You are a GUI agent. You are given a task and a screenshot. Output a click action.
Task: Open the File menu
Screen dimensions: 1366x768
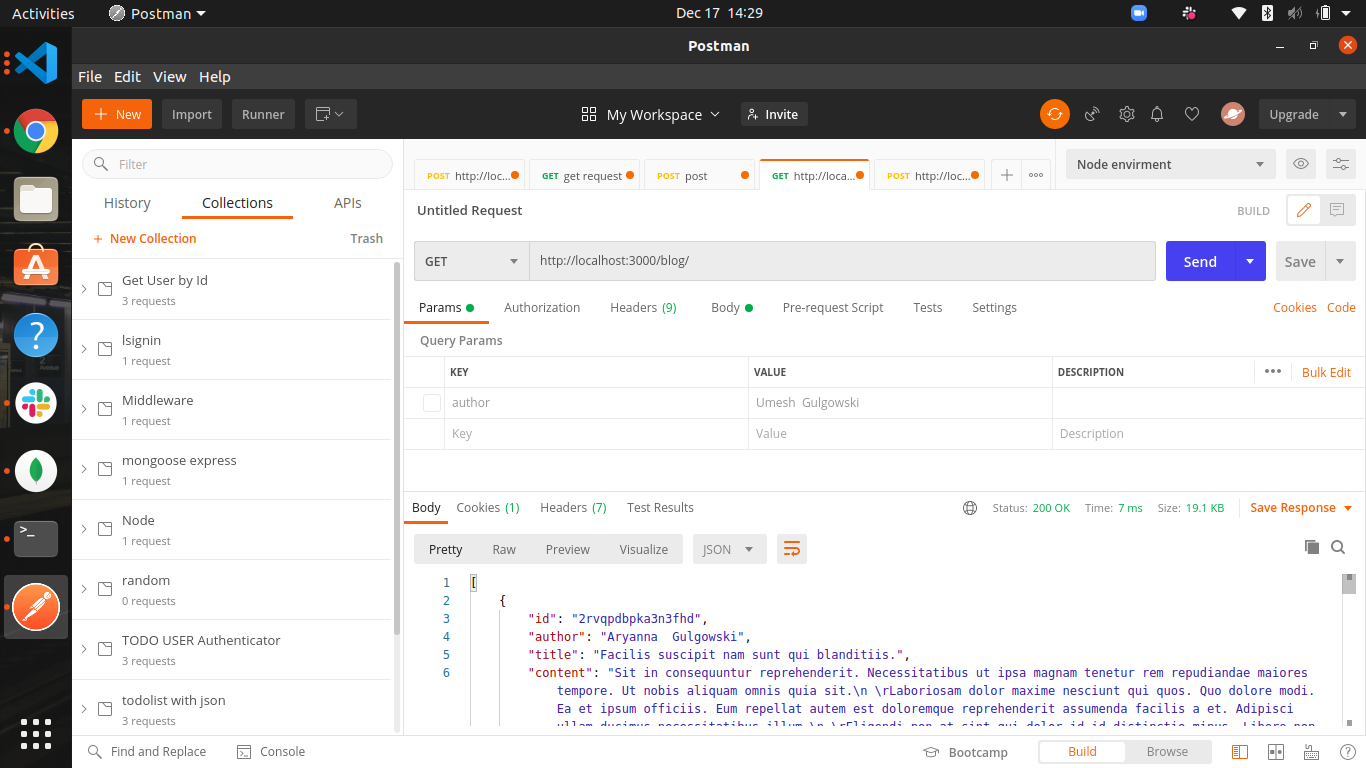click(x=90, y=77)
